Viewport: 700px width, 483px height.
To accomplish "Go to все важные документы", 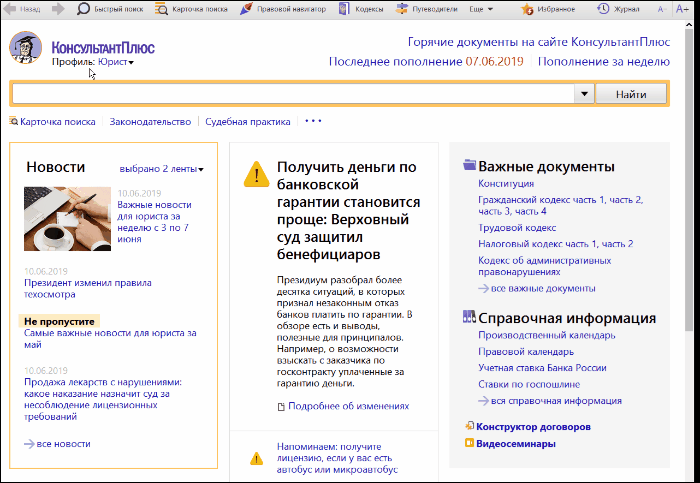I will 543,288.
